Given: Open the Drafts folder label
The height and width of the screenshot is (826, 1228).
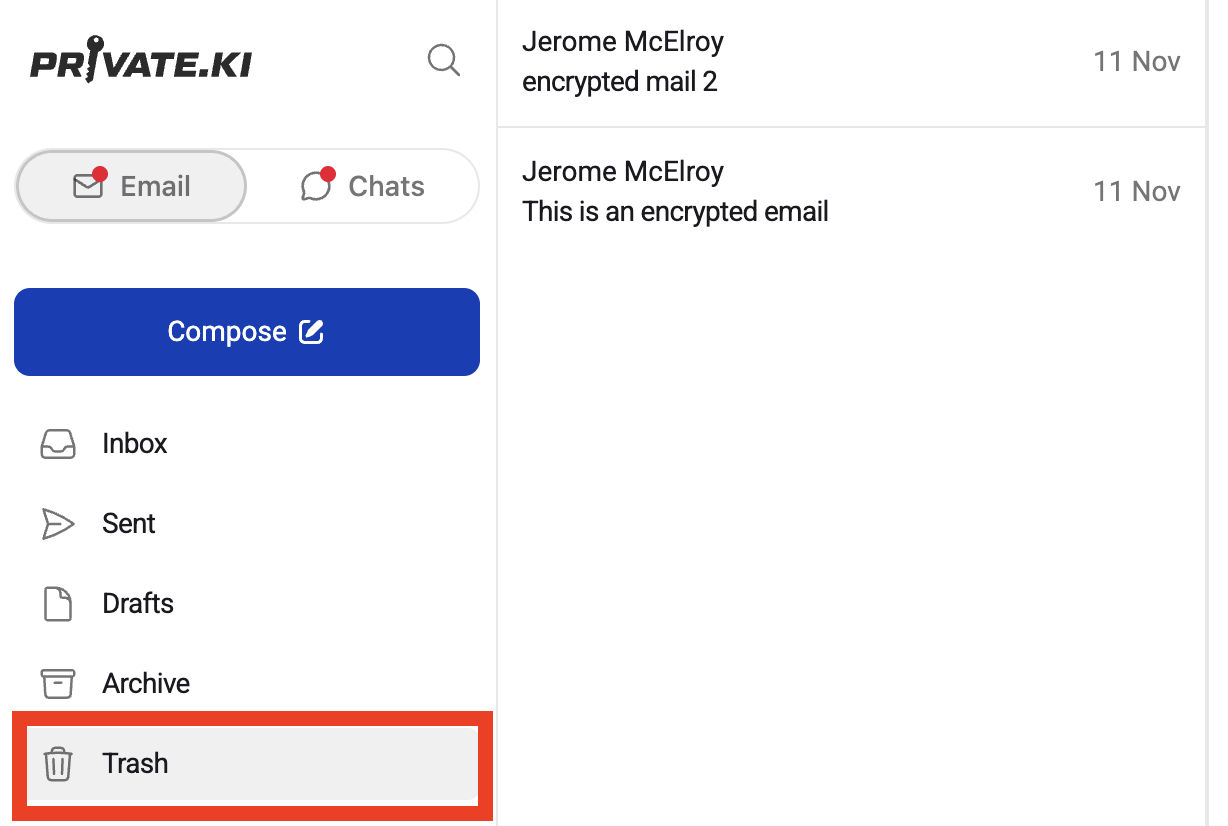Looking at the screenshot, I should [138, 604].
